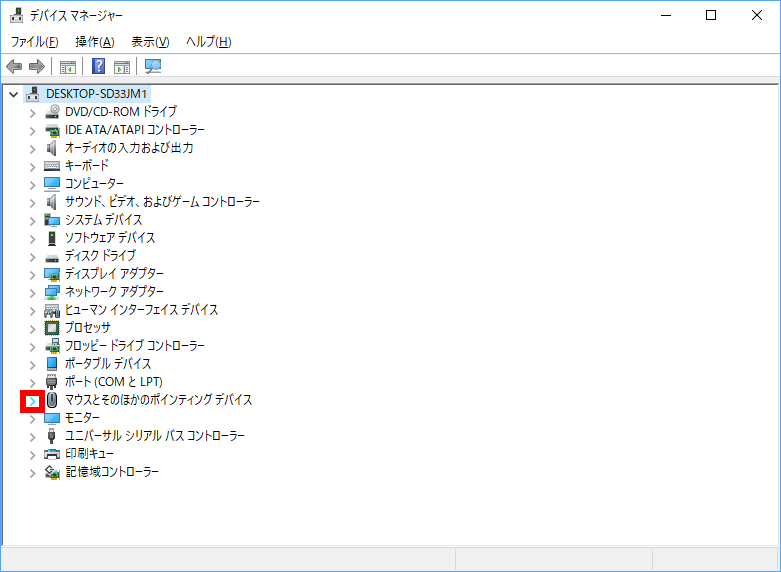781x572 pixels.
Task: Click the computer icon beside DESKTOP-SD33JM1
Action: click(x=32, y=94)
